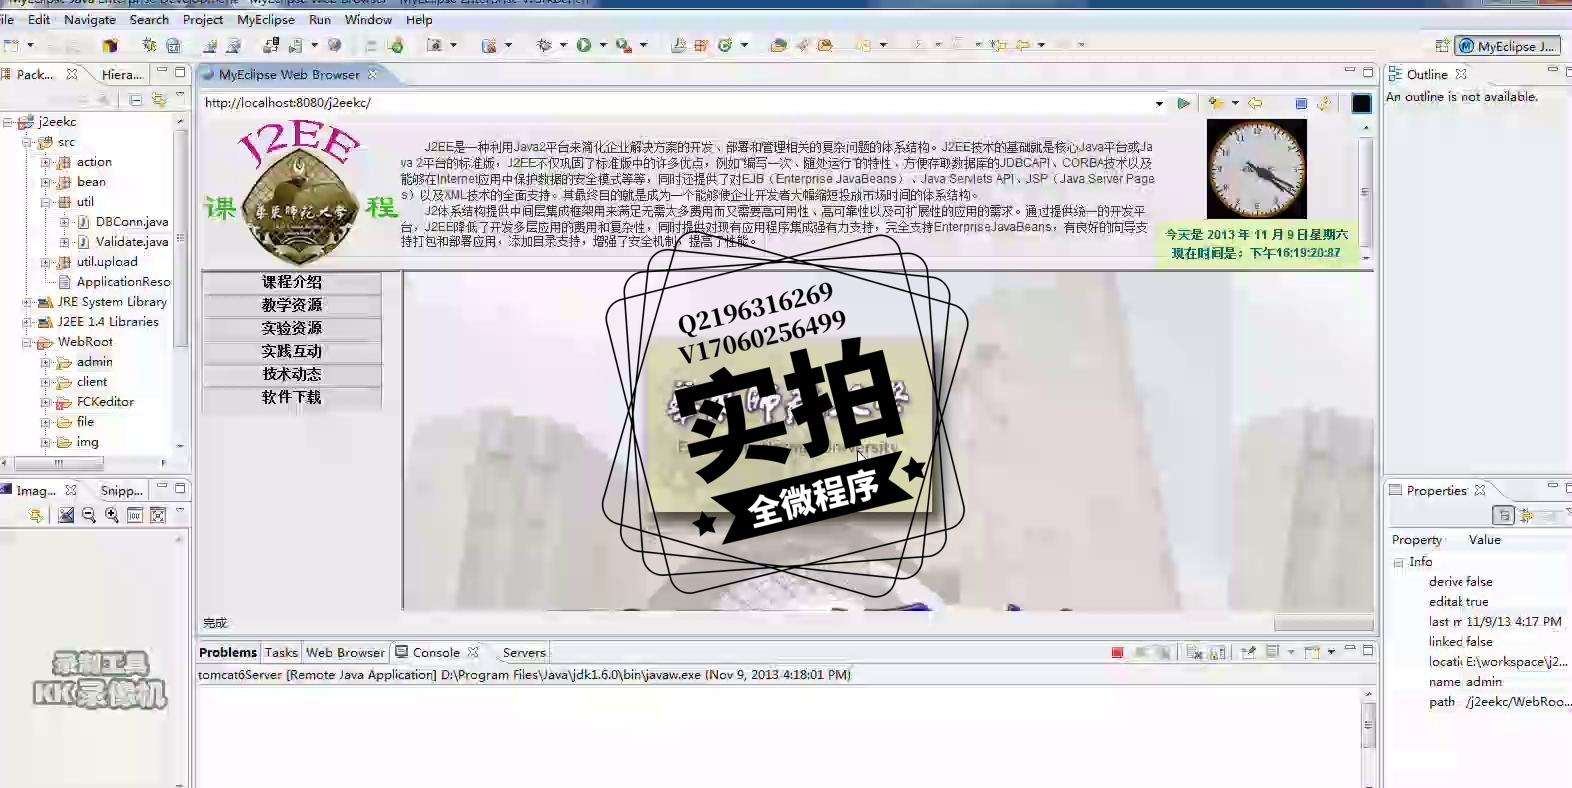Expand the bean package

45,182
